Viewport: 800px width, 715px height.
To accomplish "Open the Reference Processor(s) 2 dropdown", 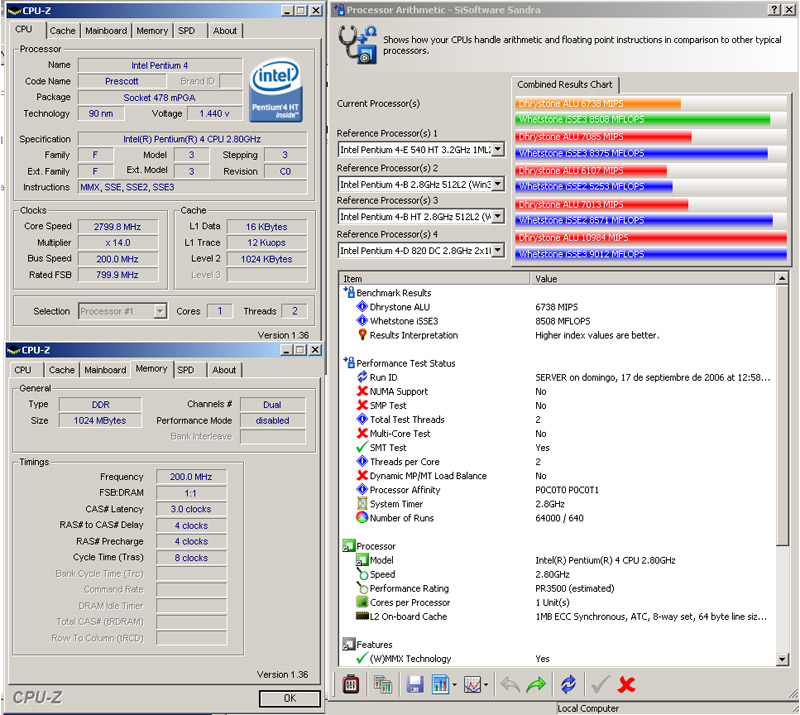I will (x=498, y=184).
